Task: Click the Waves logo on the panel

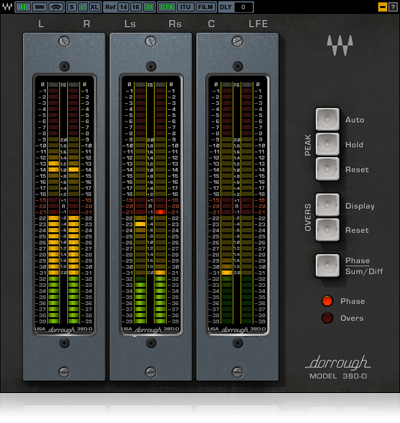Action: click(340, 45)
